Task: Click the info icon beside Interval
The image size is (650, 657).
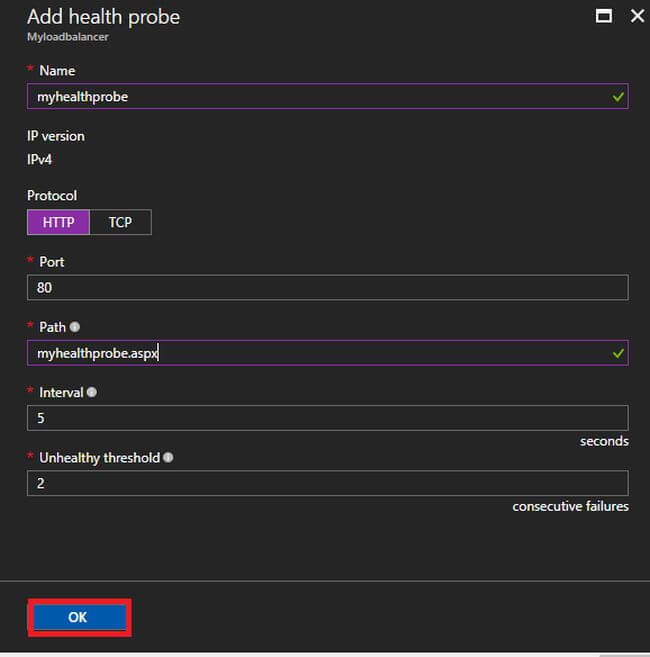Action: 92,393
